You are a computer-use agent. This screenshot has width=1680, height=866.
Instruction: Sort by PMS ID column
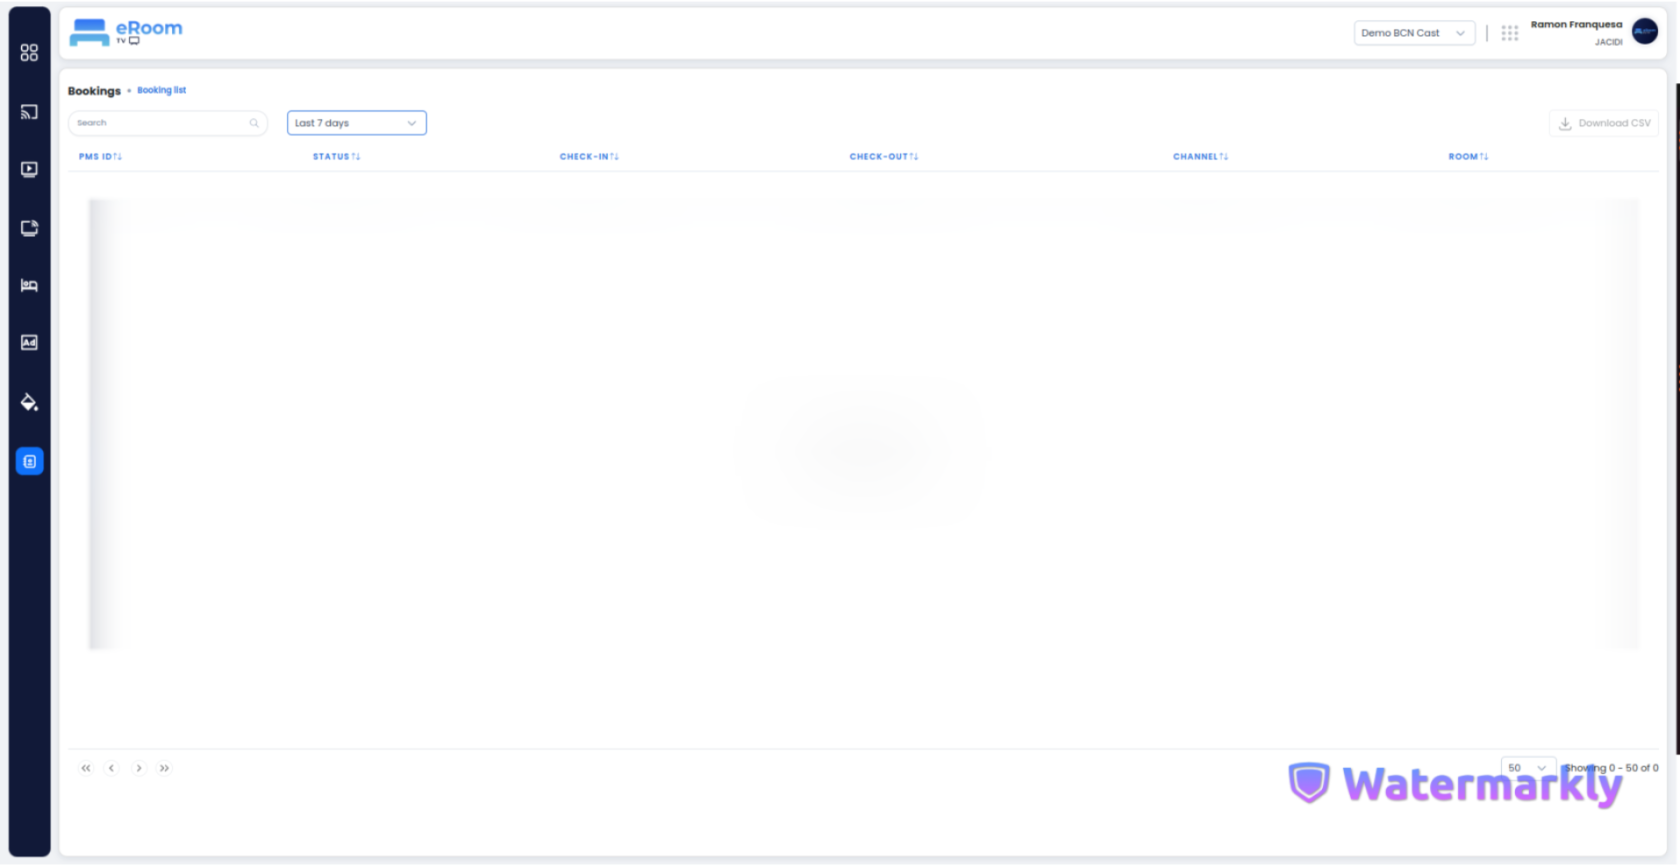point(100,157)
